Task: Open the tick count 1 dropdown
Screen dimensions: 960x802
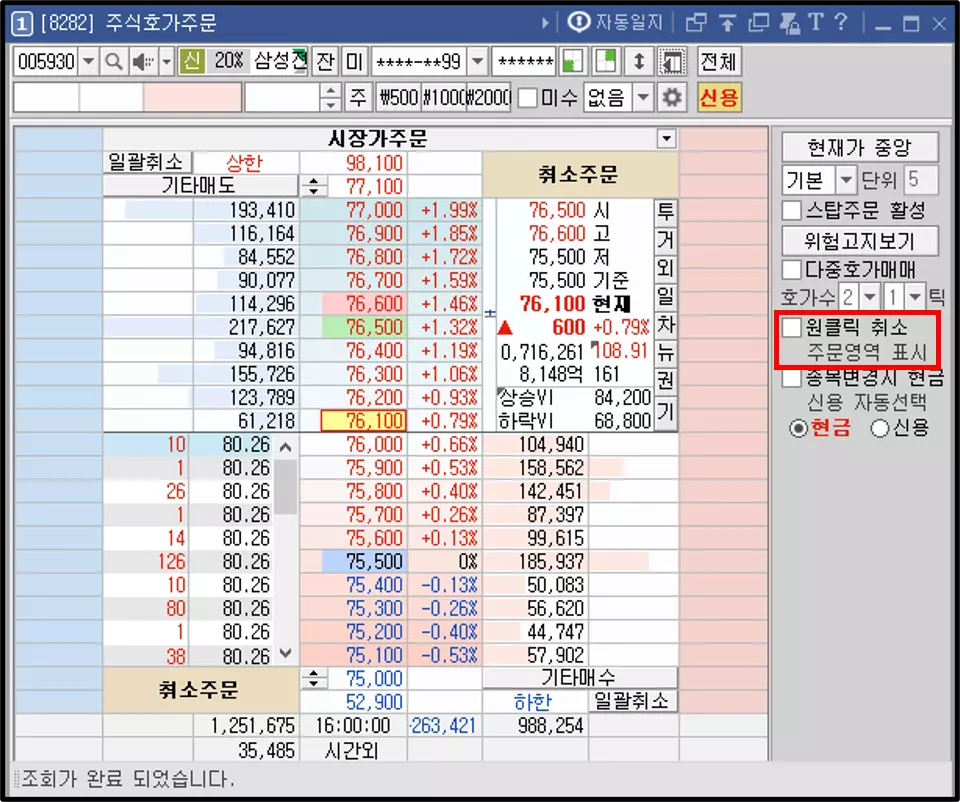Action: 915,298
